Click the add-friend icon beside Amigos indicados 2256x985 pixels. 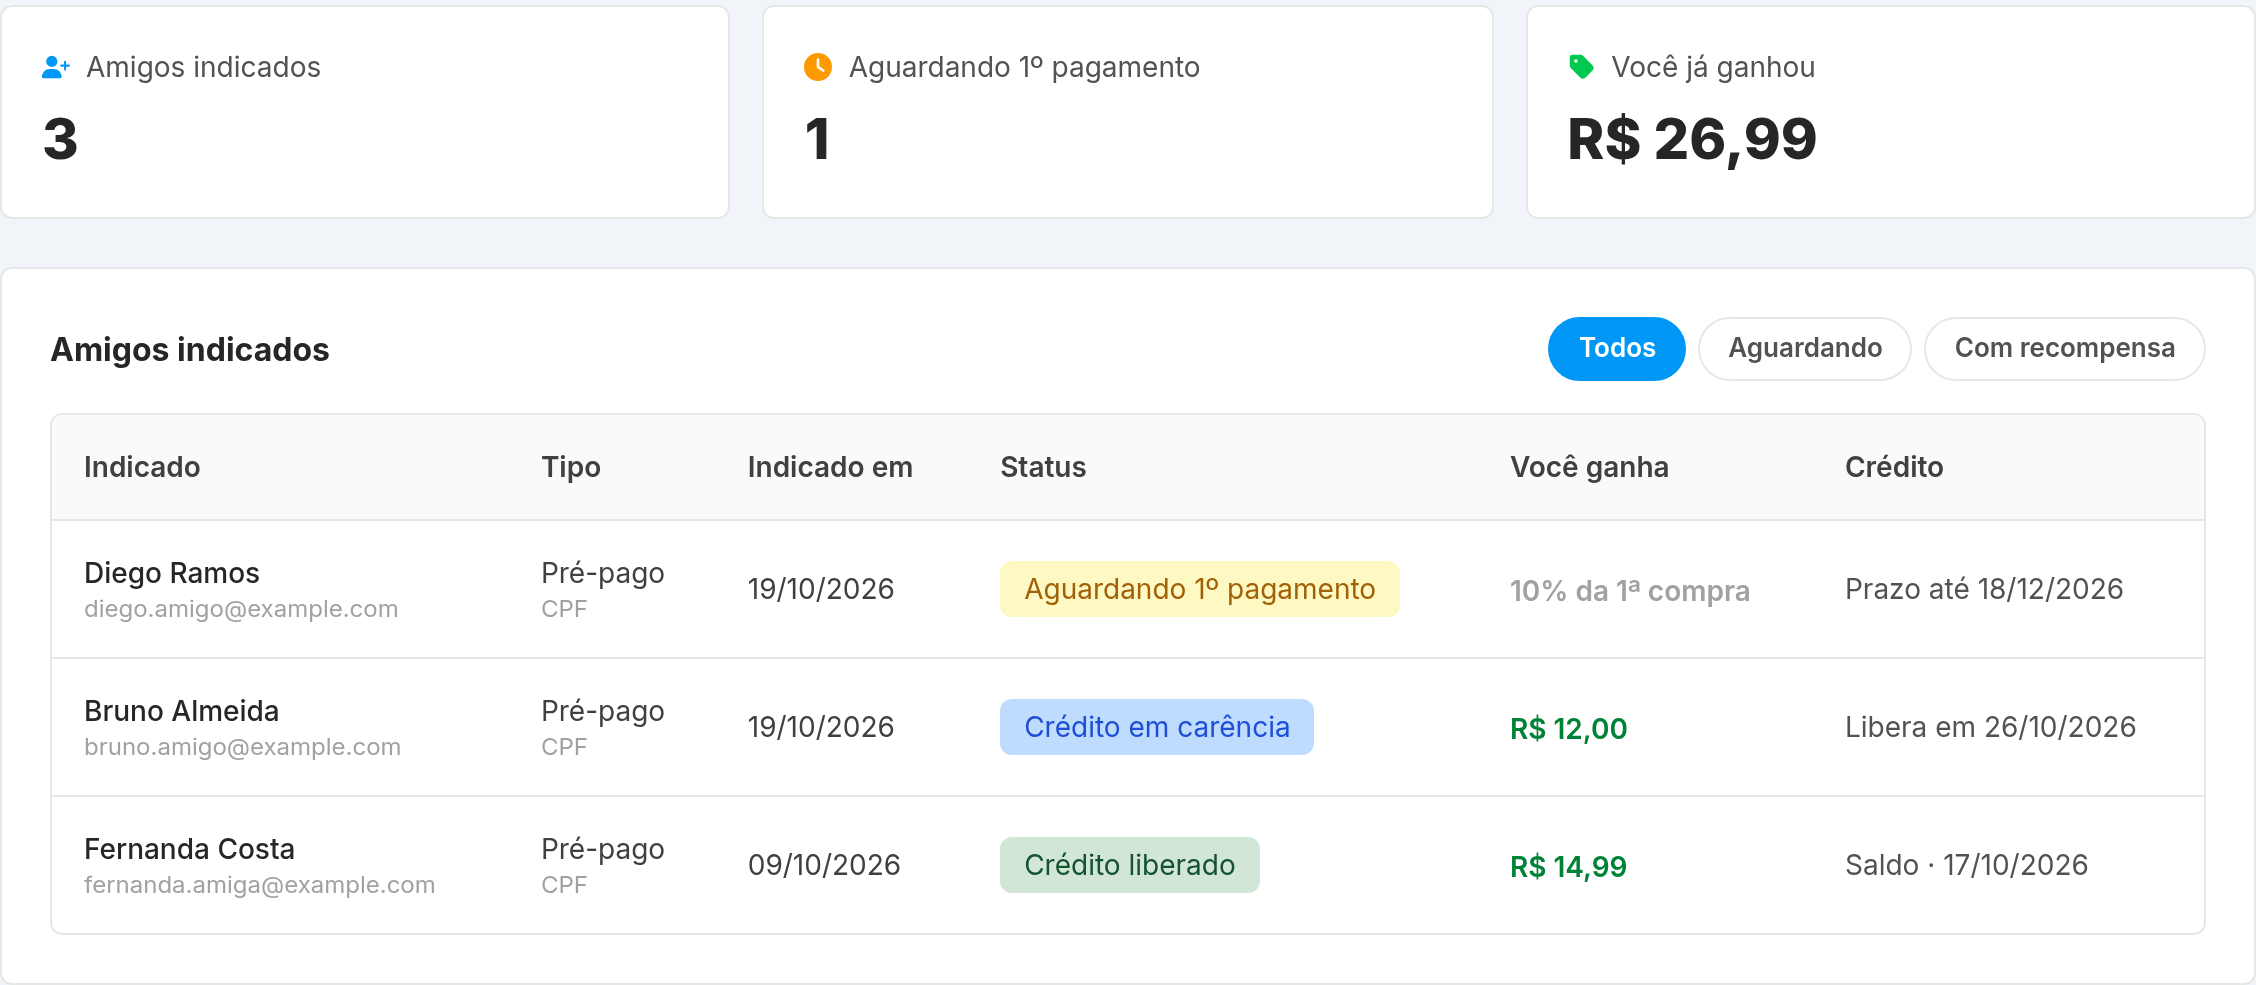pyautogui.click(x=56, y=67)
